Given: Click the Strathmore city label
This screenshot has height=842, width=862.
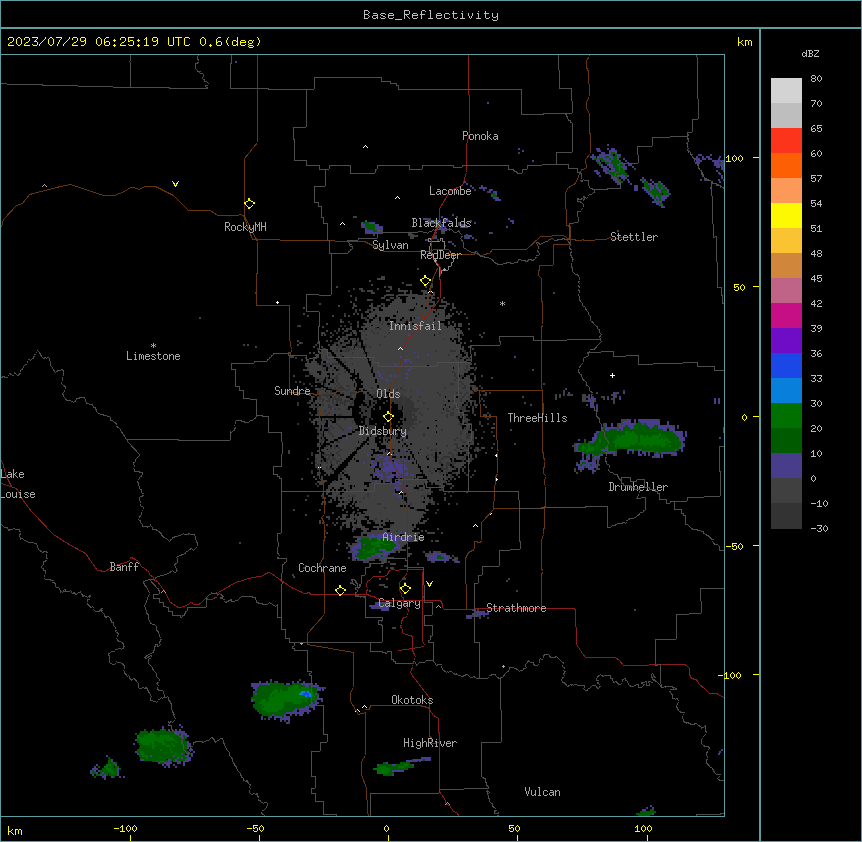Looking at the screenshot, I should click(x=516, y=608).
